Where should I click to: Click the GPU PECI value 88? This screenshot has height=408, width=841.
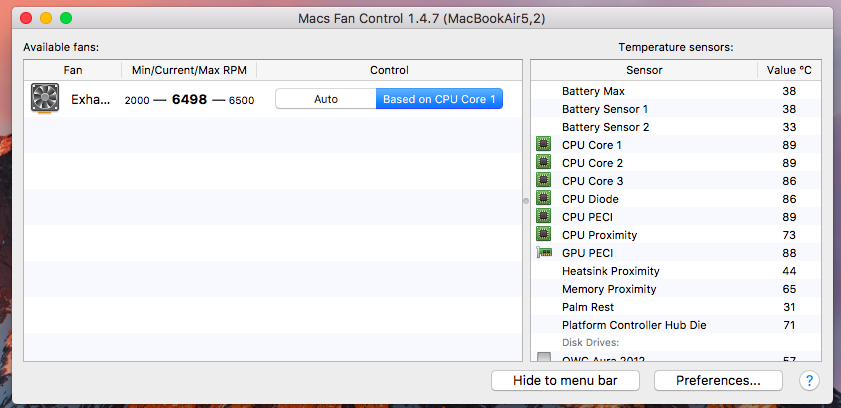click(x=789, y=253)
